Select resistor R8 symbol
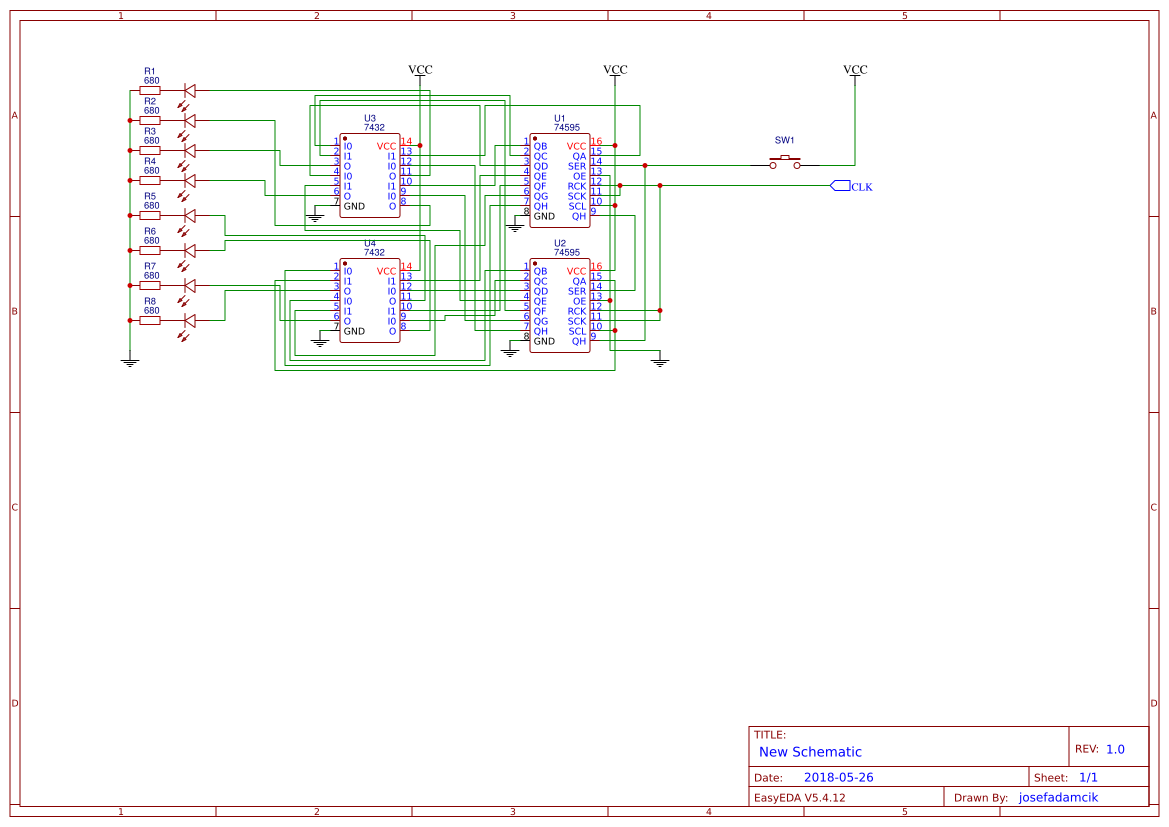Screen dimensions: 1169x827 [x=150, y=321]
